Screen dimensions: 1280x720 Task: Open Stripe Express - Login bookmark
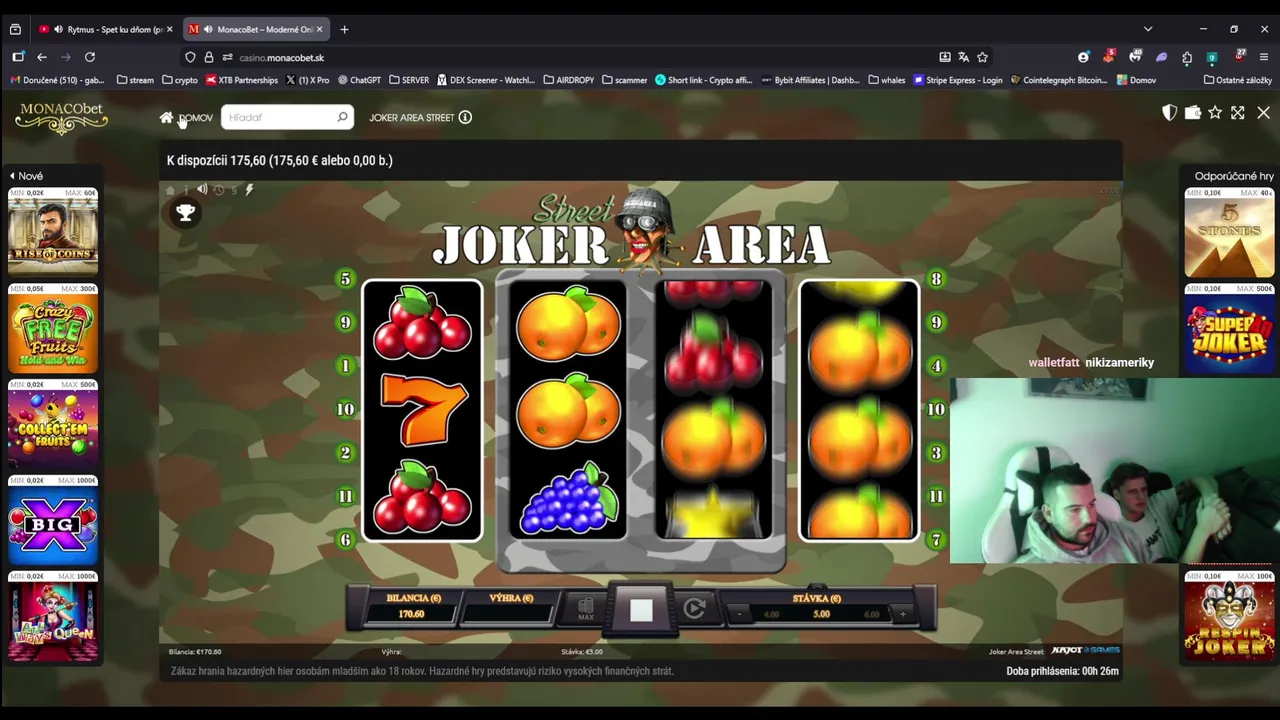coord(958,80)
